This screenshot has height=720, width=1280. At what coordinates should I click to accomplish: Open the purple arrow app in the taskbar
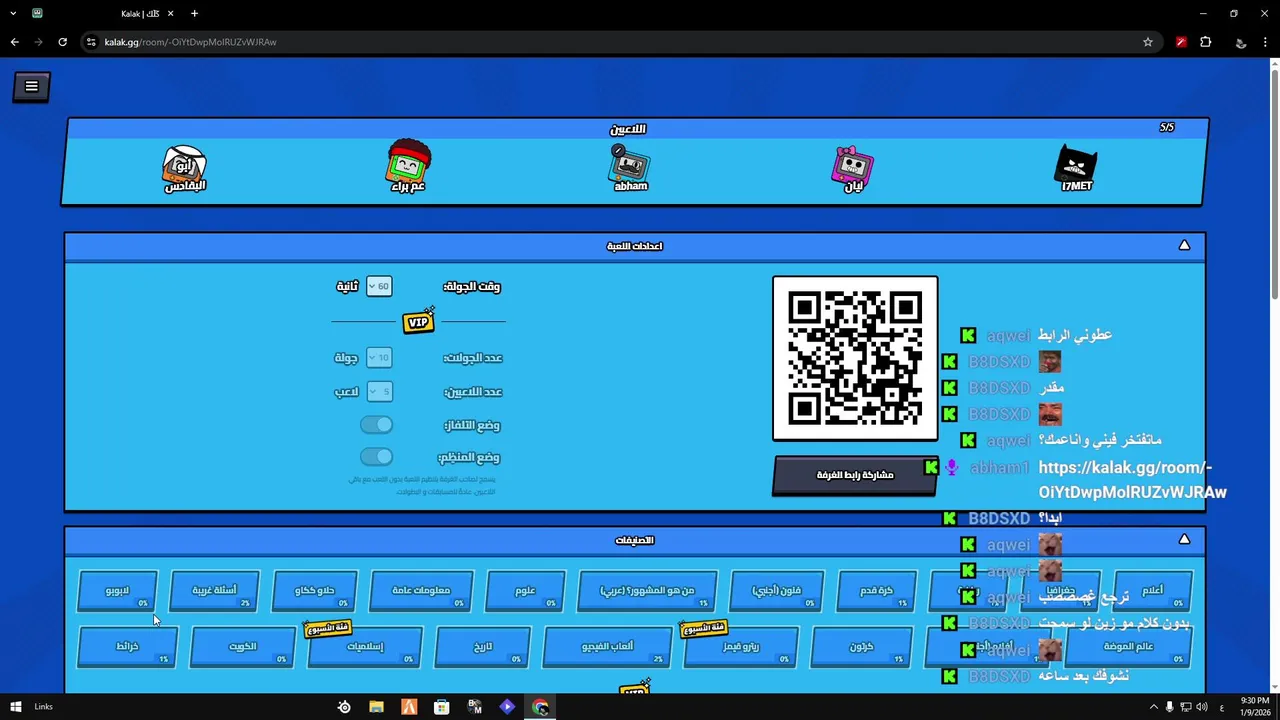click(507, 707)
